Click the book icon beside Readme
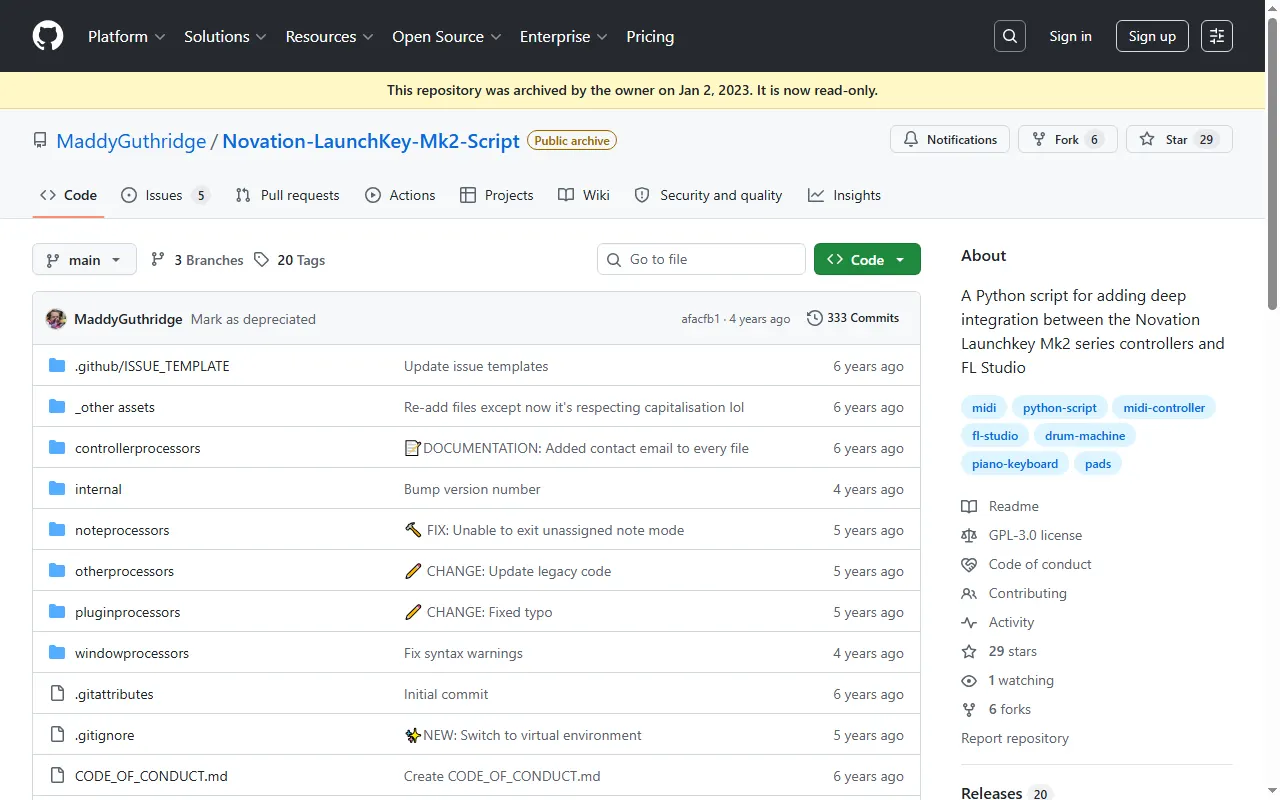This screenshot has width=1280, height=800. [969, 506]
